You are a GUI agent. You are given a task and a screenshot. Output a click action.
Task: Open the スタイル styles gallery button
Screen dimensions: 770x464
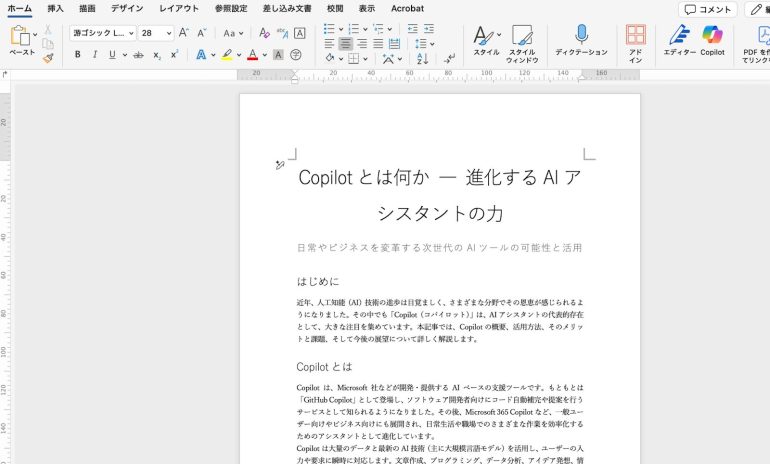[487, 40]
